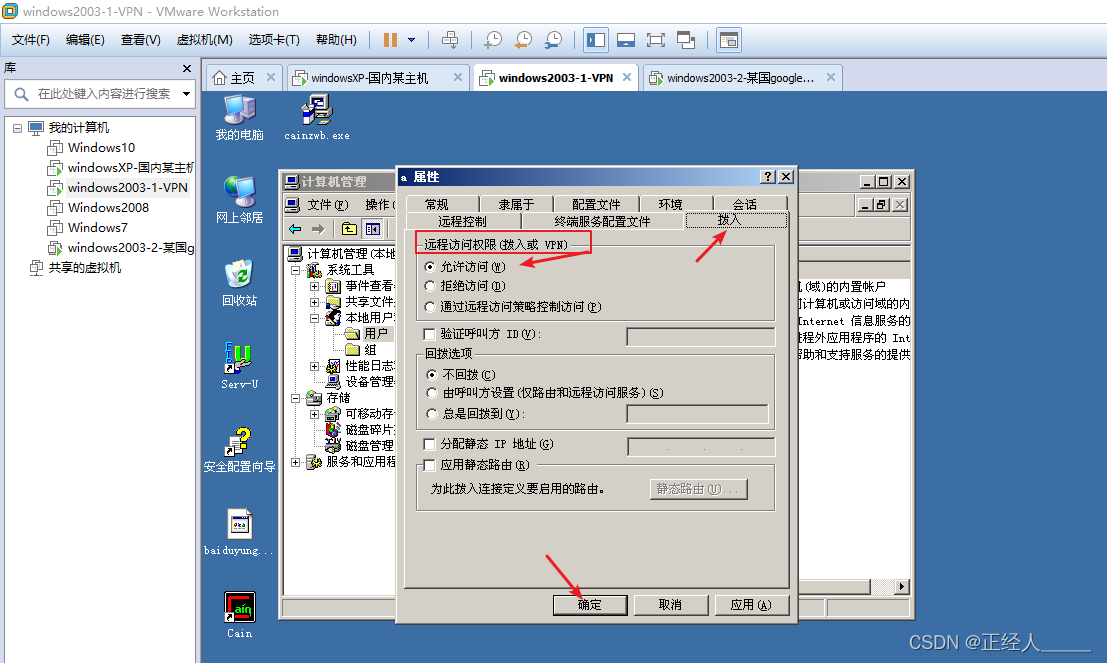This screenshot has height=663, width=1107.
Task: Open the 虚拟机(M) menu
Action: click(204, 40)
